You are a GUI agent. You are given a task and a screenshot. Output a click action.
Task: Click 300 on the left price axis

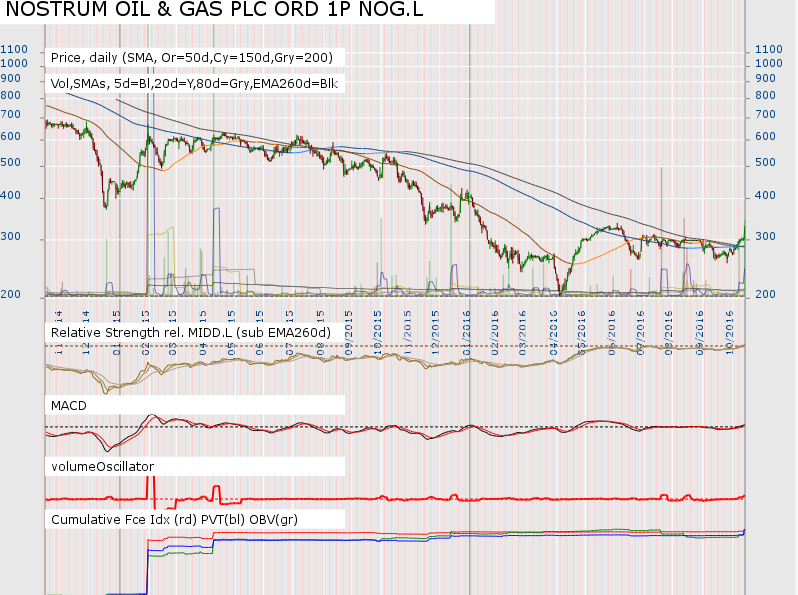pyautogui.click(x=11, y=237)
